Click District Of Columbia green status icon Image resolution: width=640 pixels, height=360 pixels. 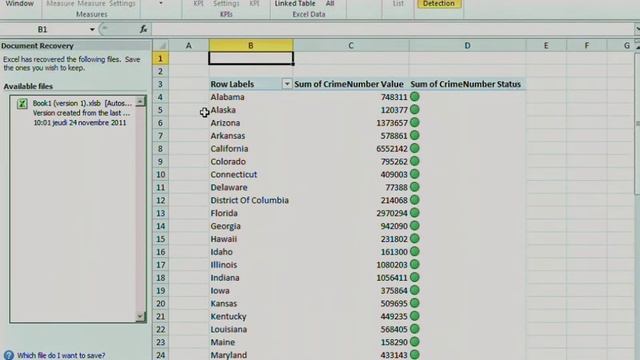[x=415, y=200]
